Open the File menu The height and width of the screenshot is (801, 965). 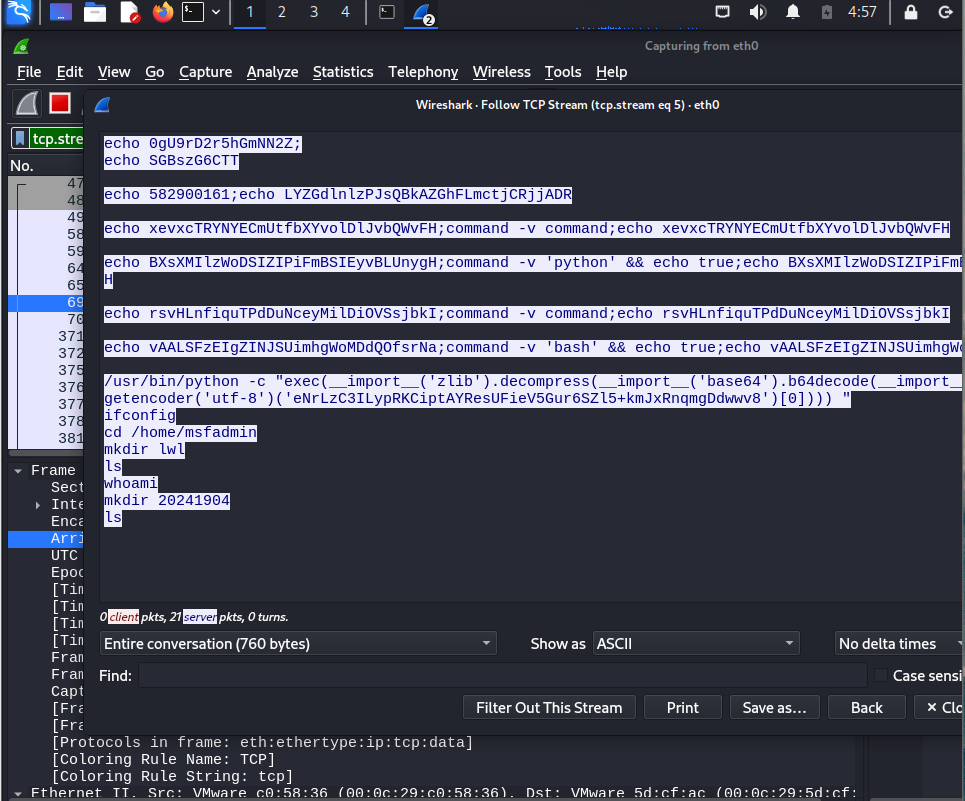click(x=29, y=72)
